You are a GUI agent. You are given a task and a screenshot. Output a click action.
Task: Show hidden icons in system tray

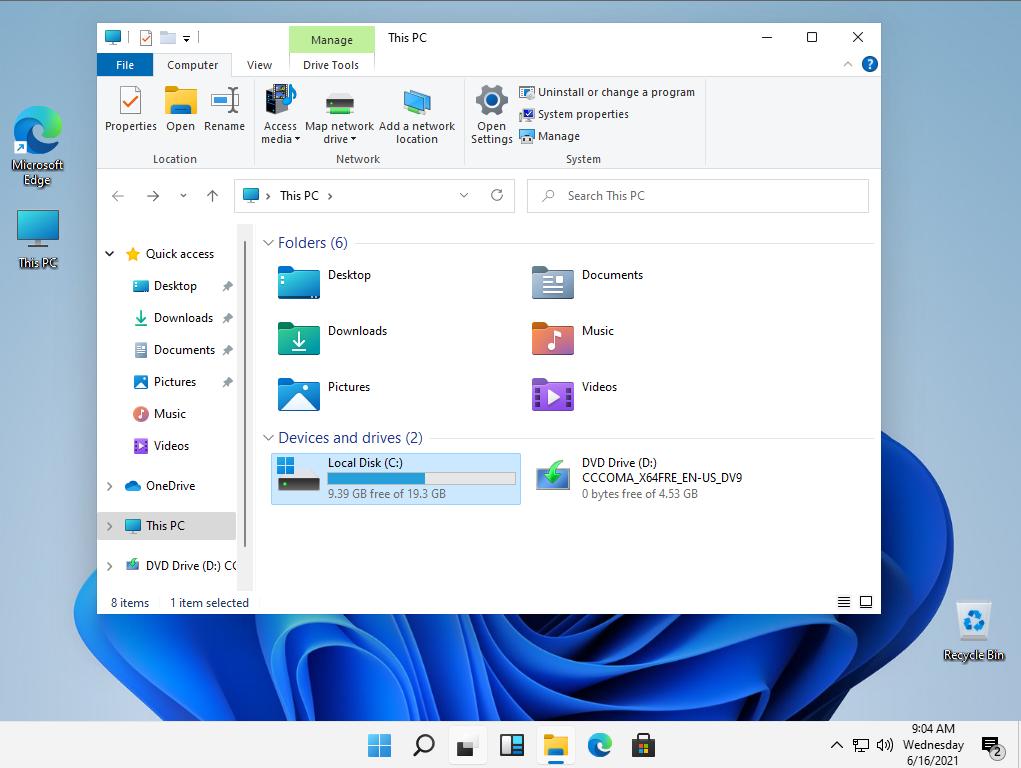(x=837, y=745)
